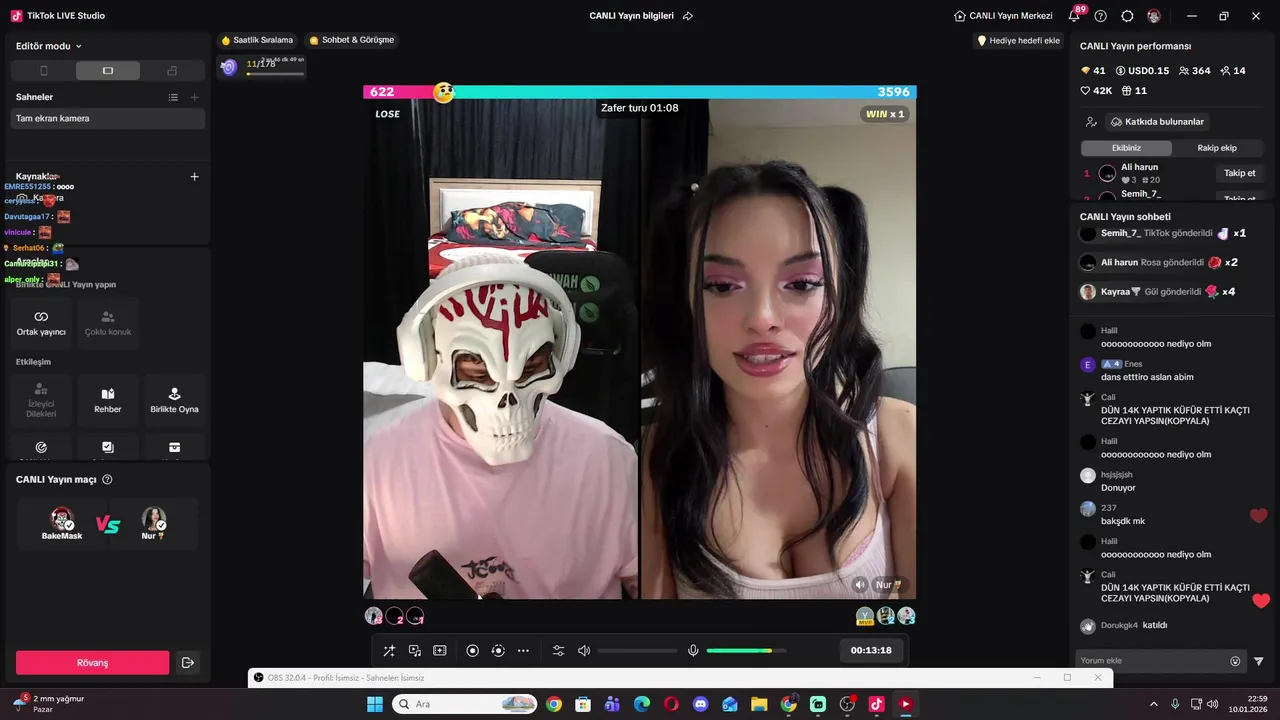Open TikTok LIVE Studio taskbar icon
The image size is (1280, 720).
tap(877, 704)
